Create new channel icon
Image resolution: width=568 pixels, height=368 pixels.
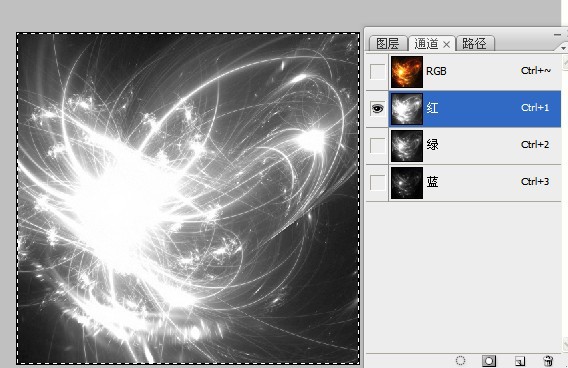tap(520, 361)
